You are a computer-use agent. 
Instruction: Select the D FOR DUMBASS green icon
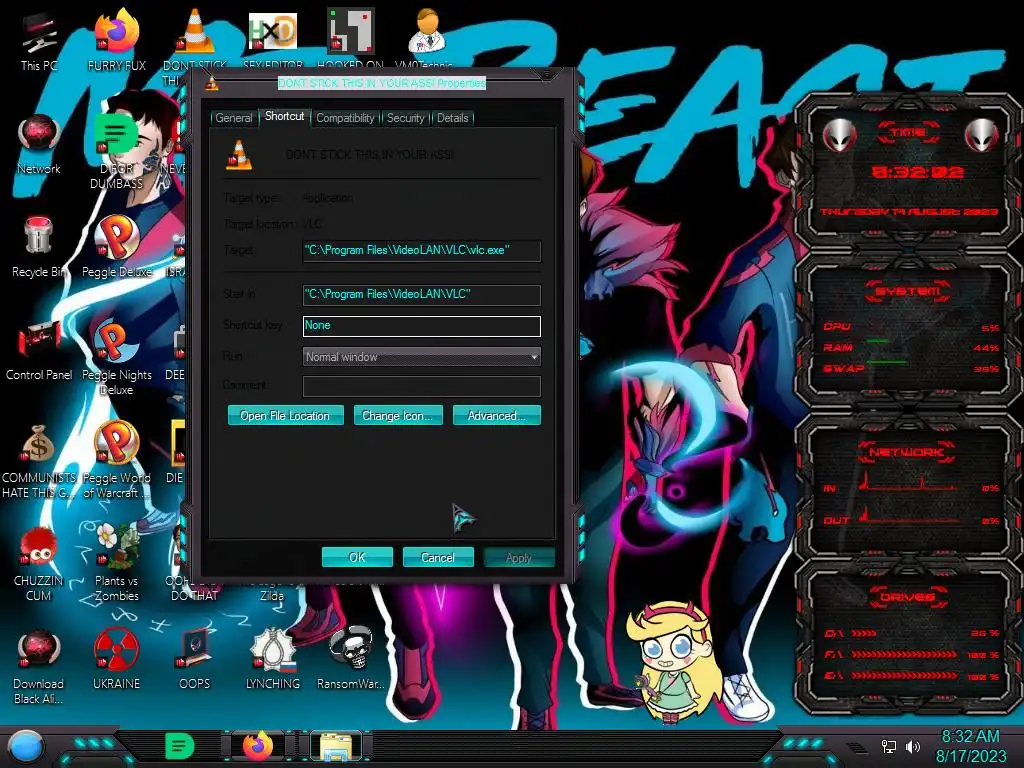click(x=116, y=152)
